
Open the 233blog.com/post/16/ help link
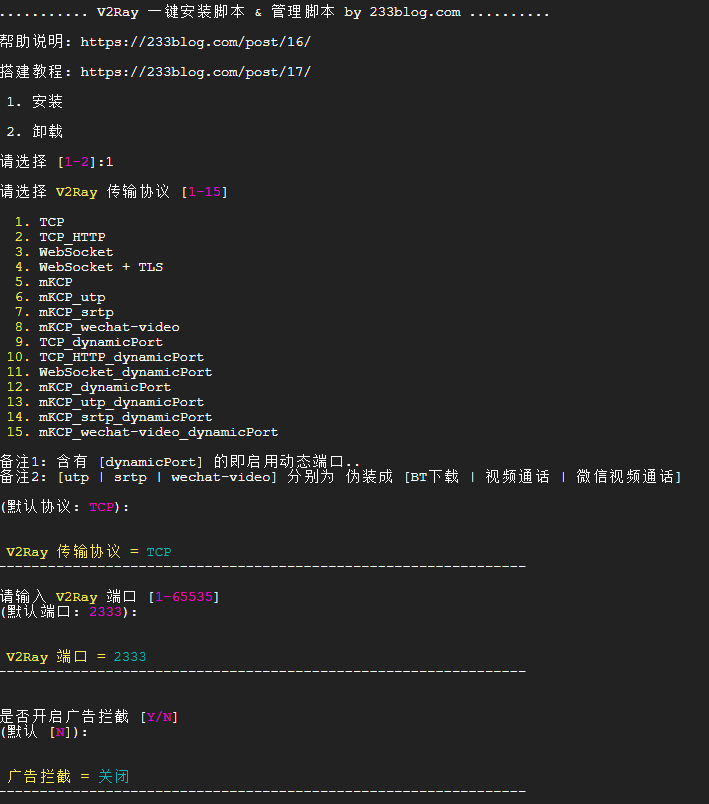(195, 42)
